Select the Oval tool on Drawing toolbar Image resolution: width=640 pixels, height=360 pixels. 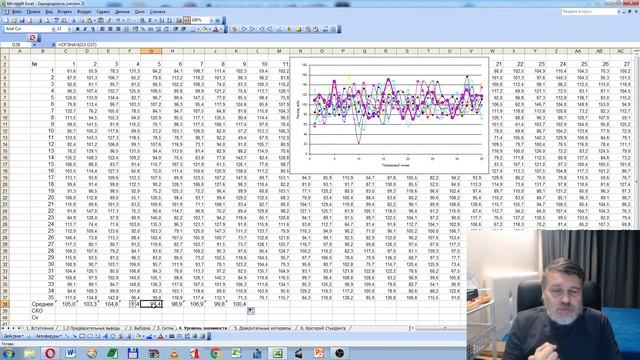pyautogui.click(x=90, y=337)
